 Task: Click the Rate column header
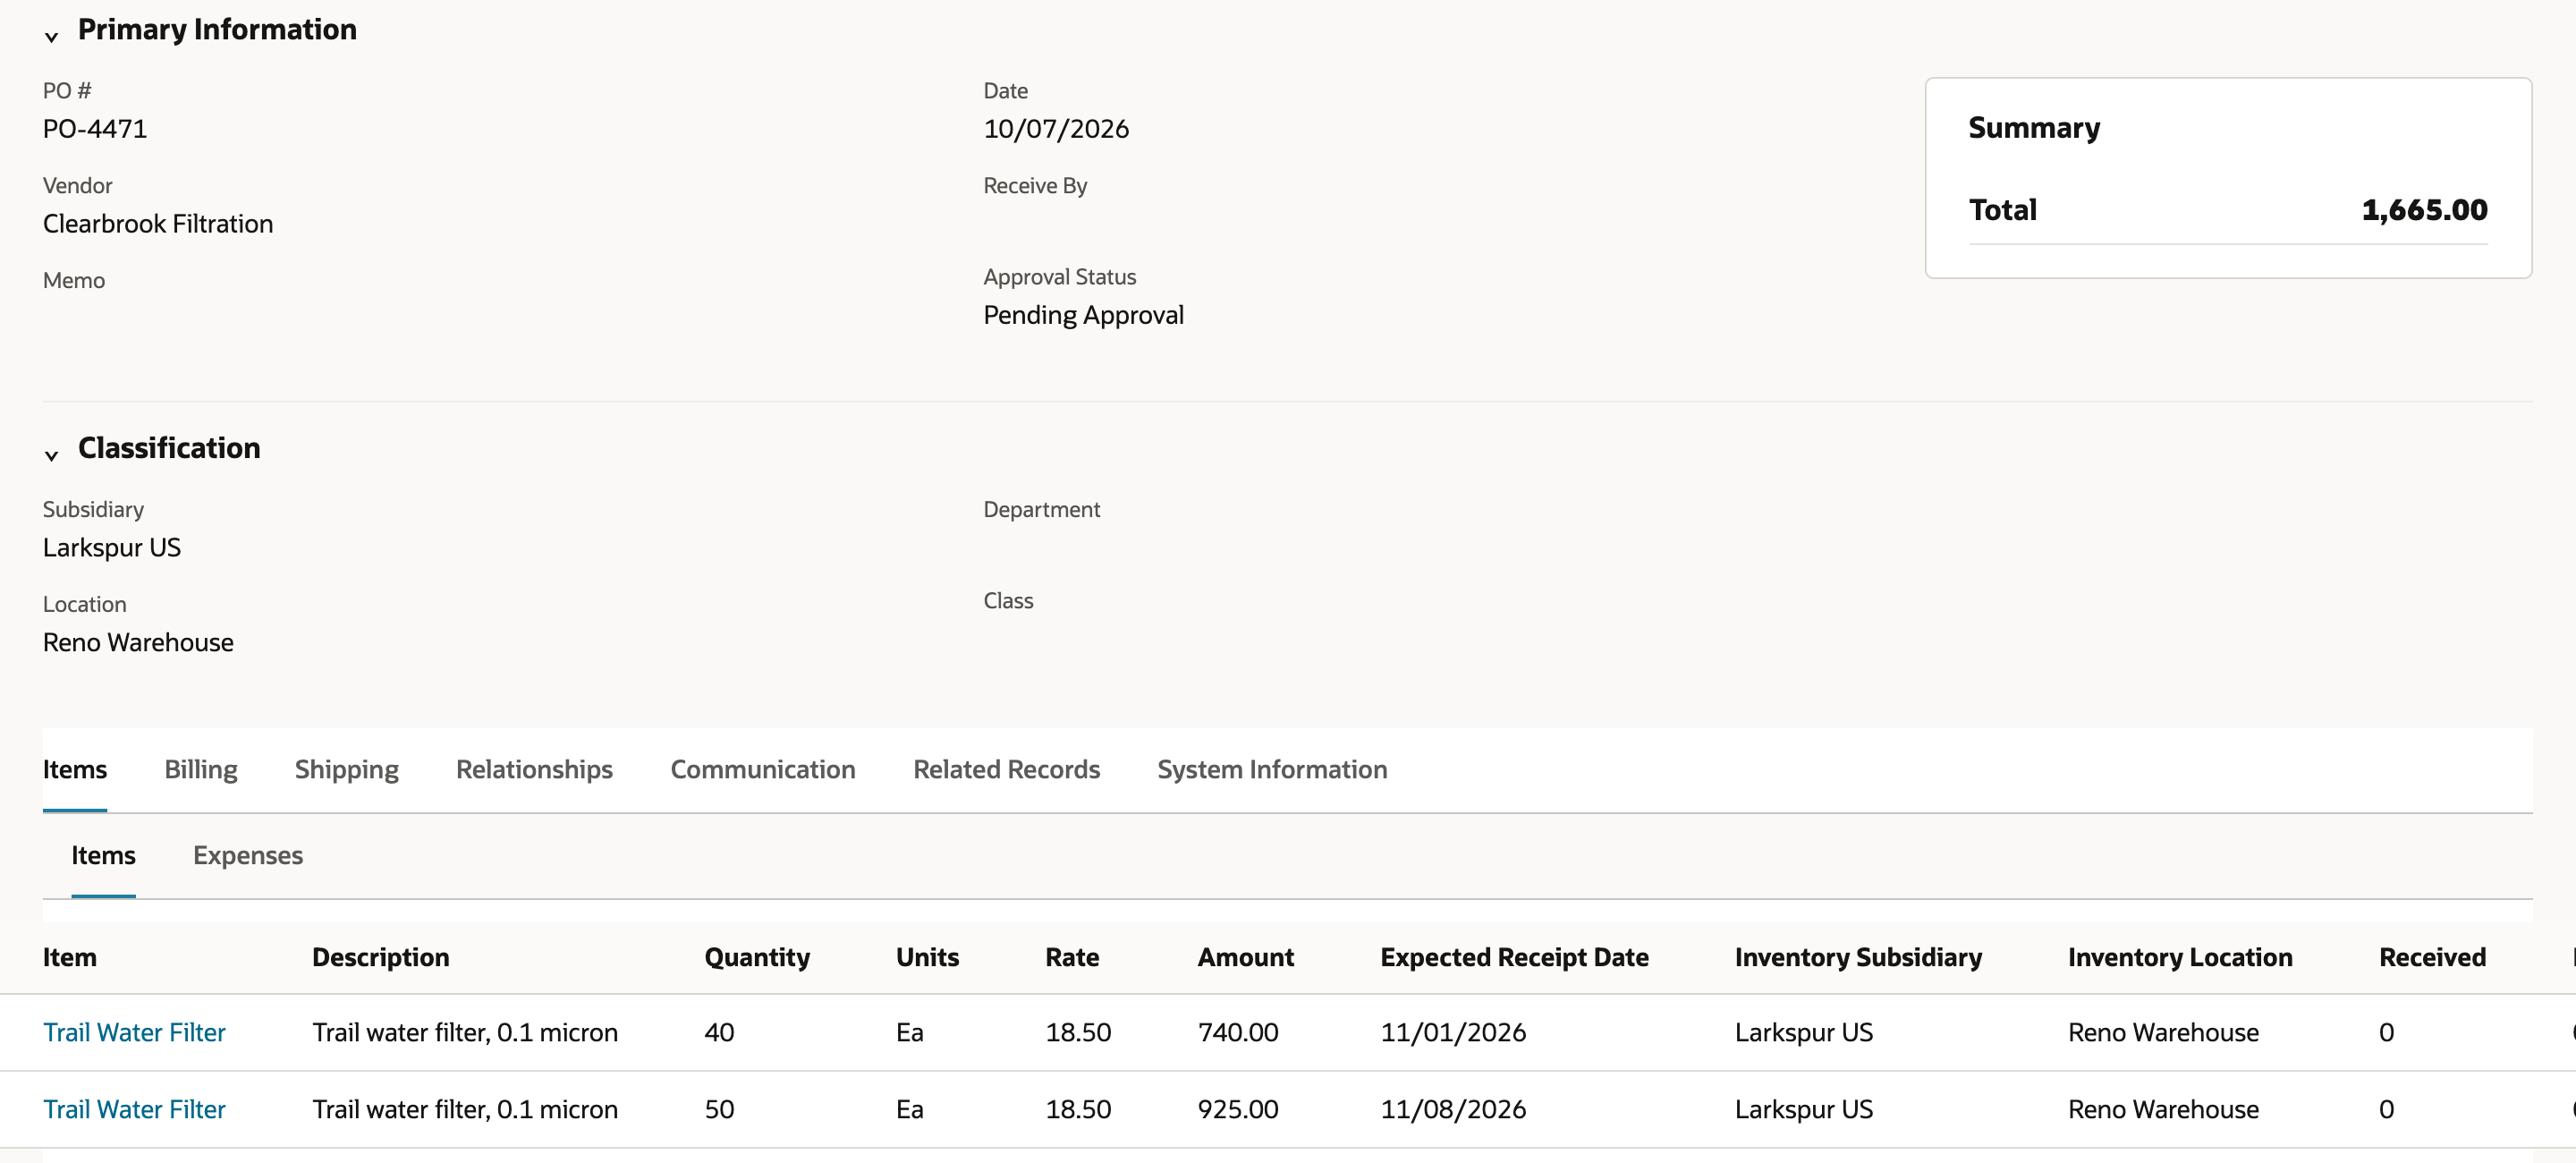tap(1072, 957)
